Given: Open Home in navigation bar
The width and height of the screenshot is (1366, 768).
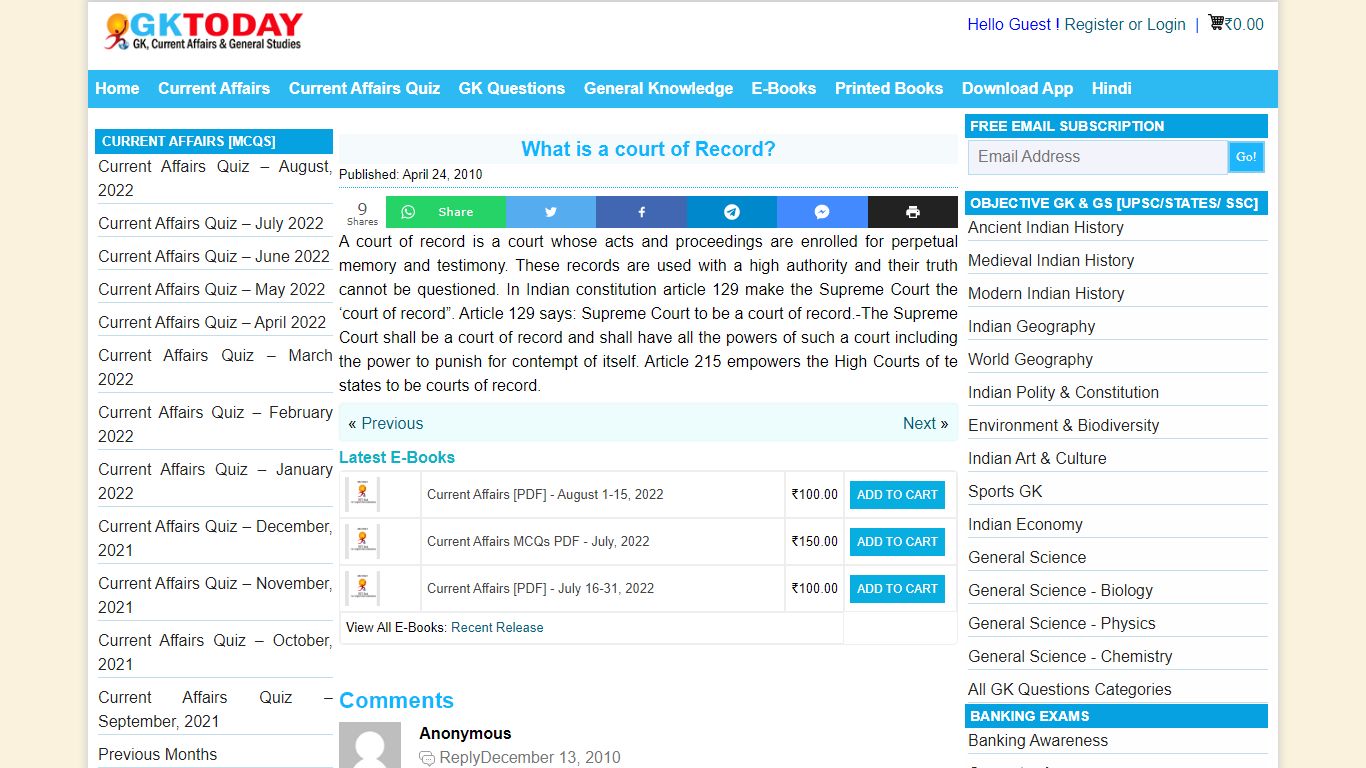Looking at the screenshot, I should pos(117,88).
